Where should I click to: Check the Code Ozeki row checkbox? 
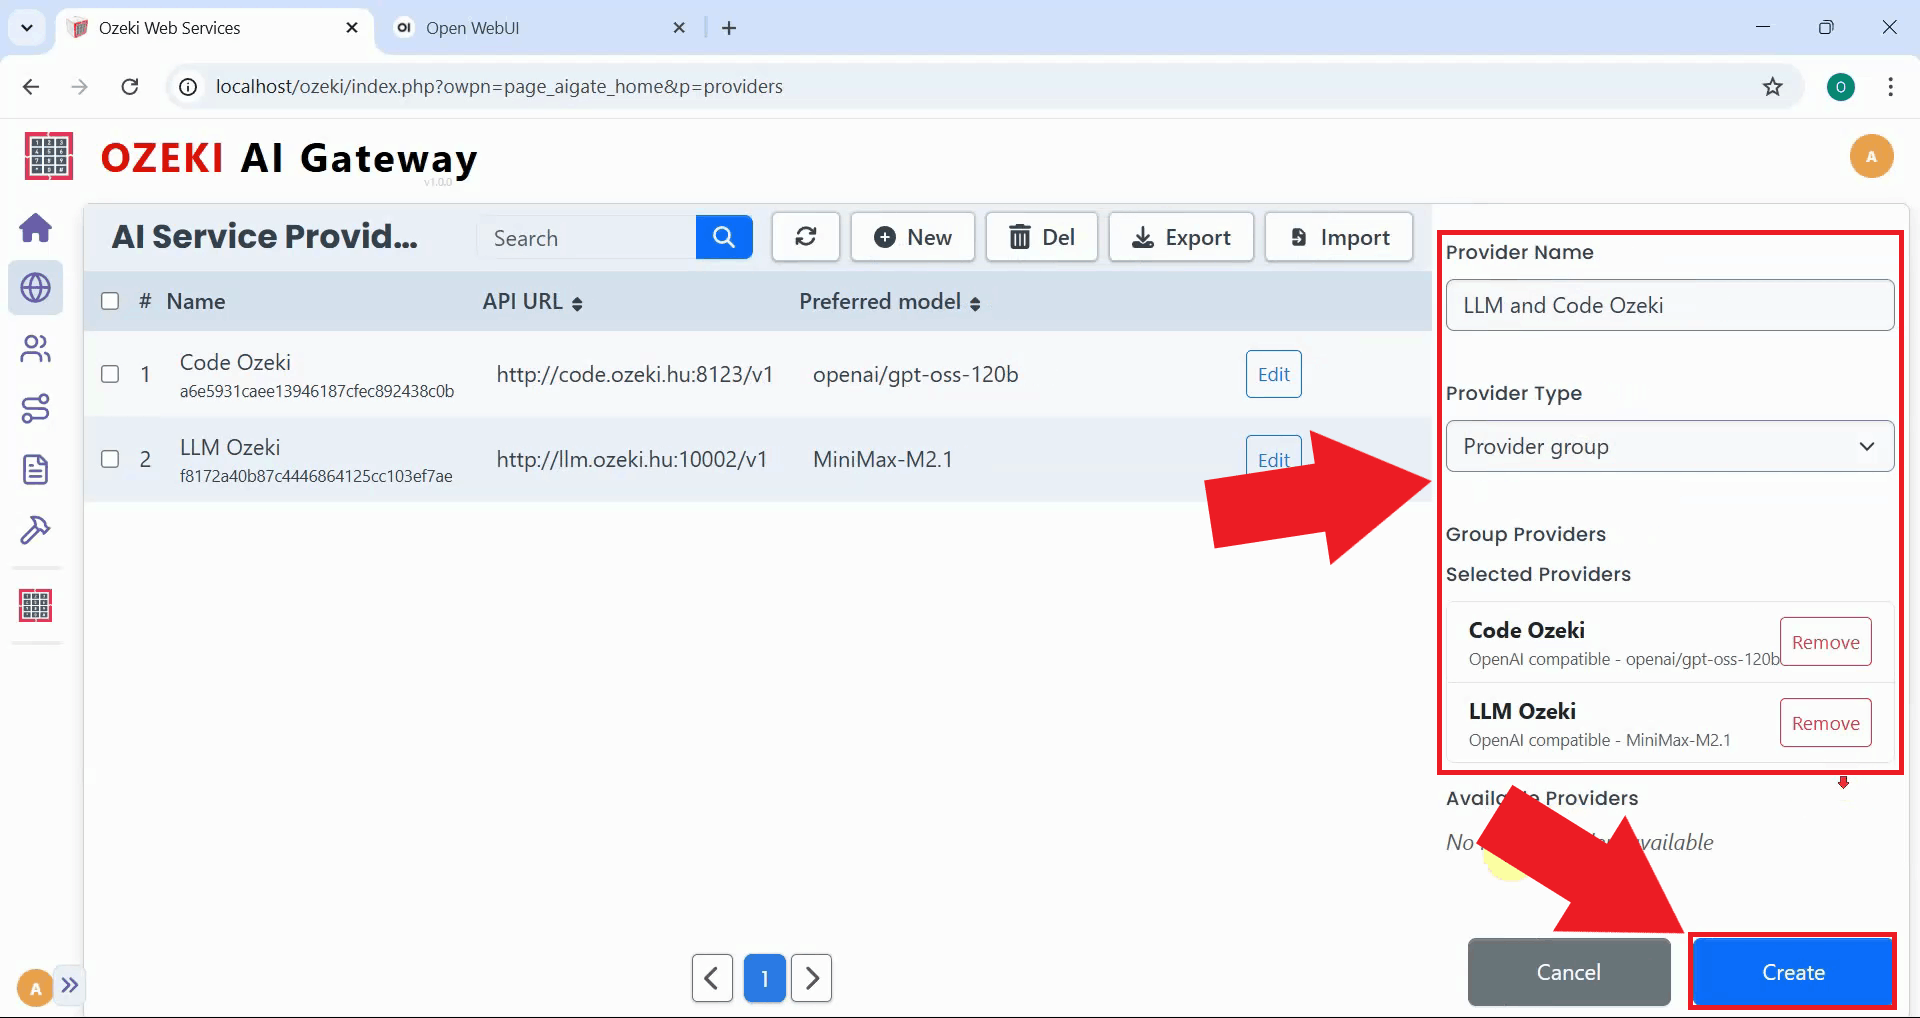110,374
